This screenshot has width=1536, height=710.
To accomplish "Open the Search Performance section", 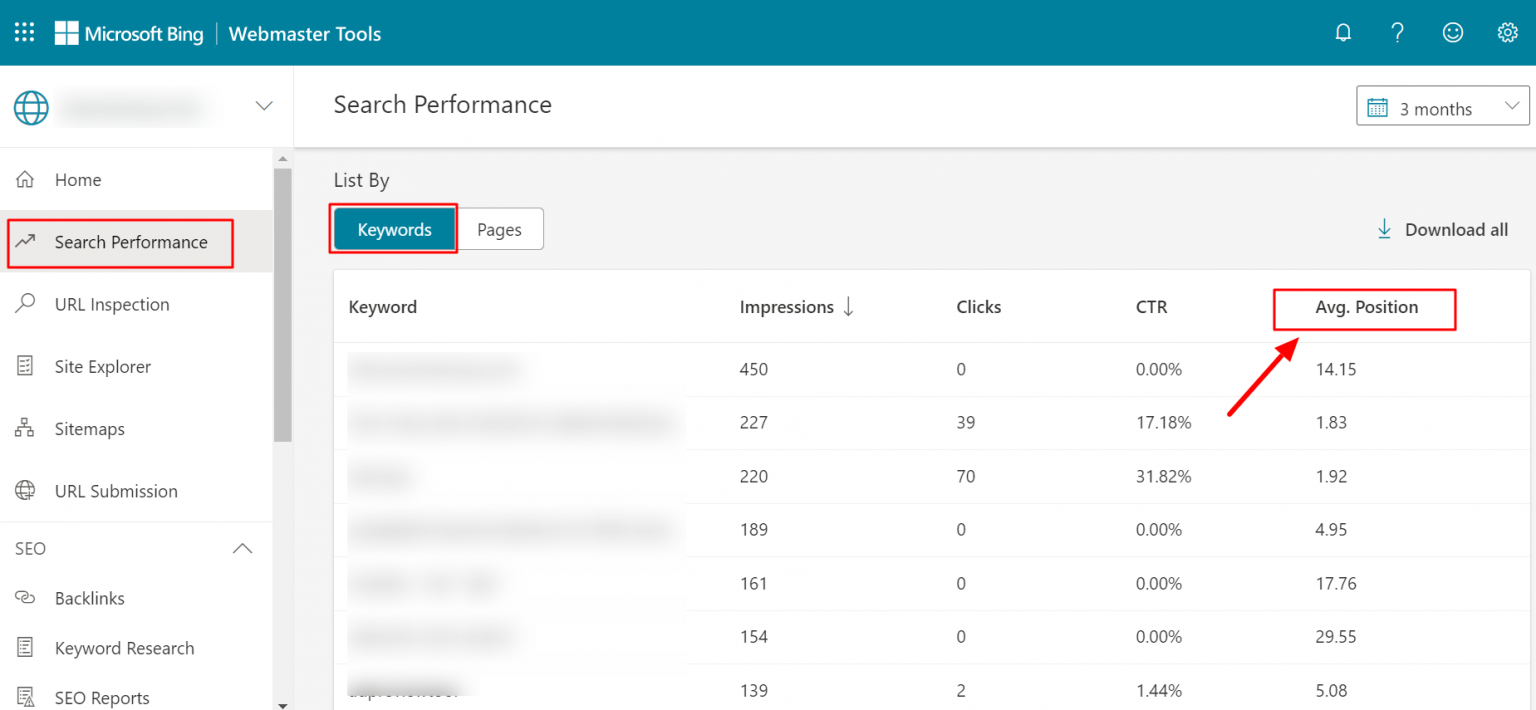I will click(130, 242).
